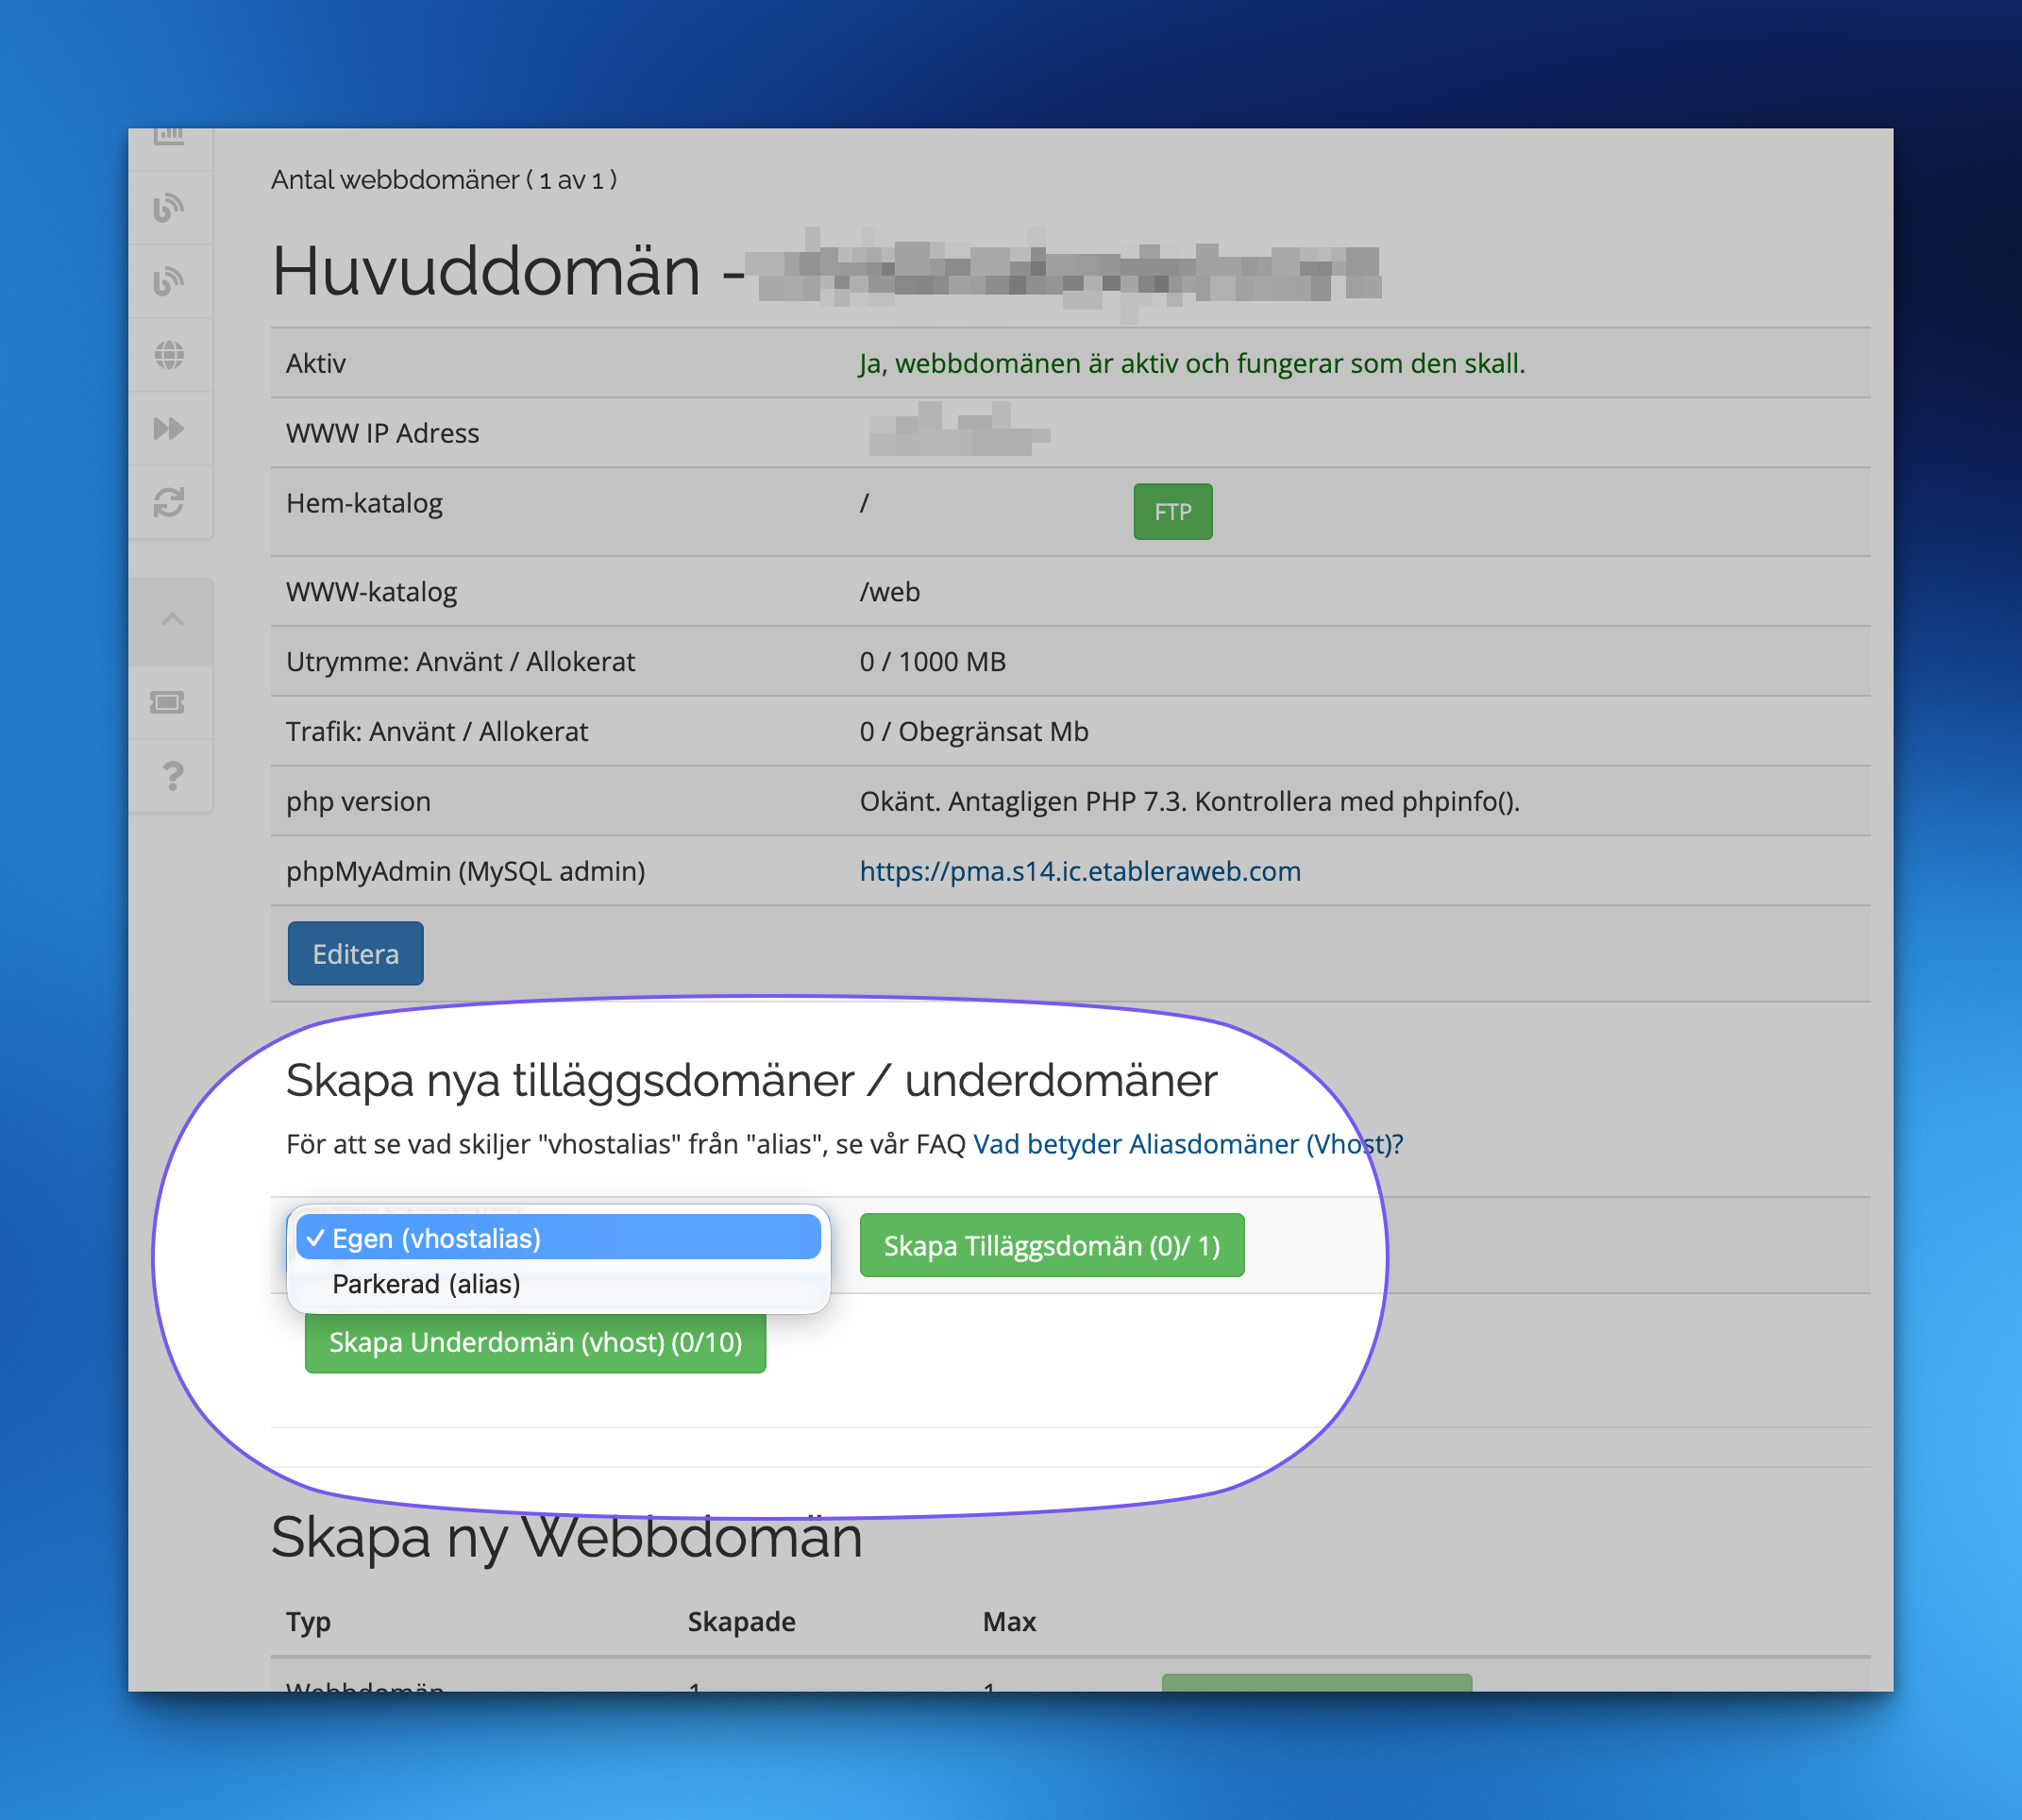Open the lower blog feed sidebar icon

(x=169, y=281)
